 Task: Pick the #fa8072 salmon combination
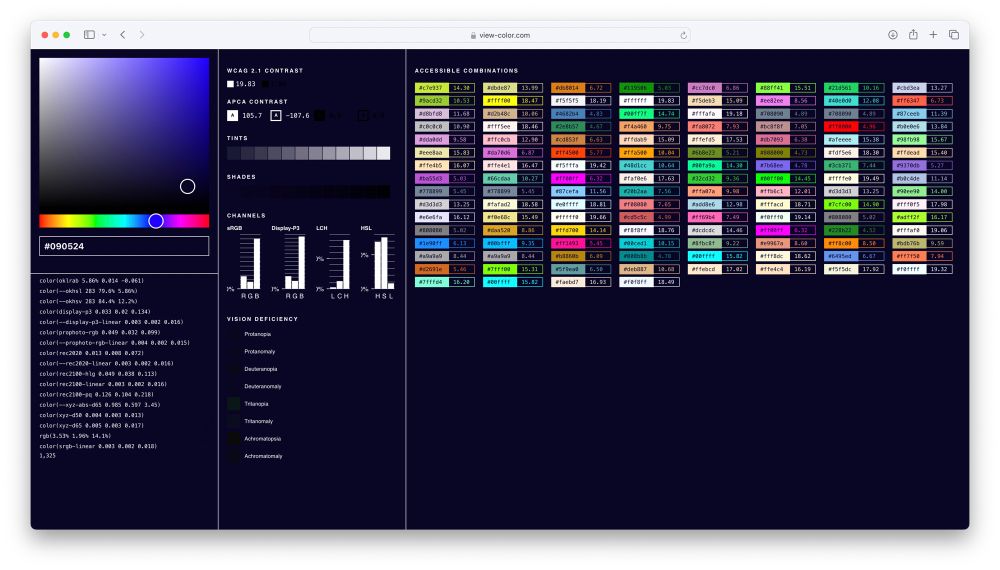point(717,126)
